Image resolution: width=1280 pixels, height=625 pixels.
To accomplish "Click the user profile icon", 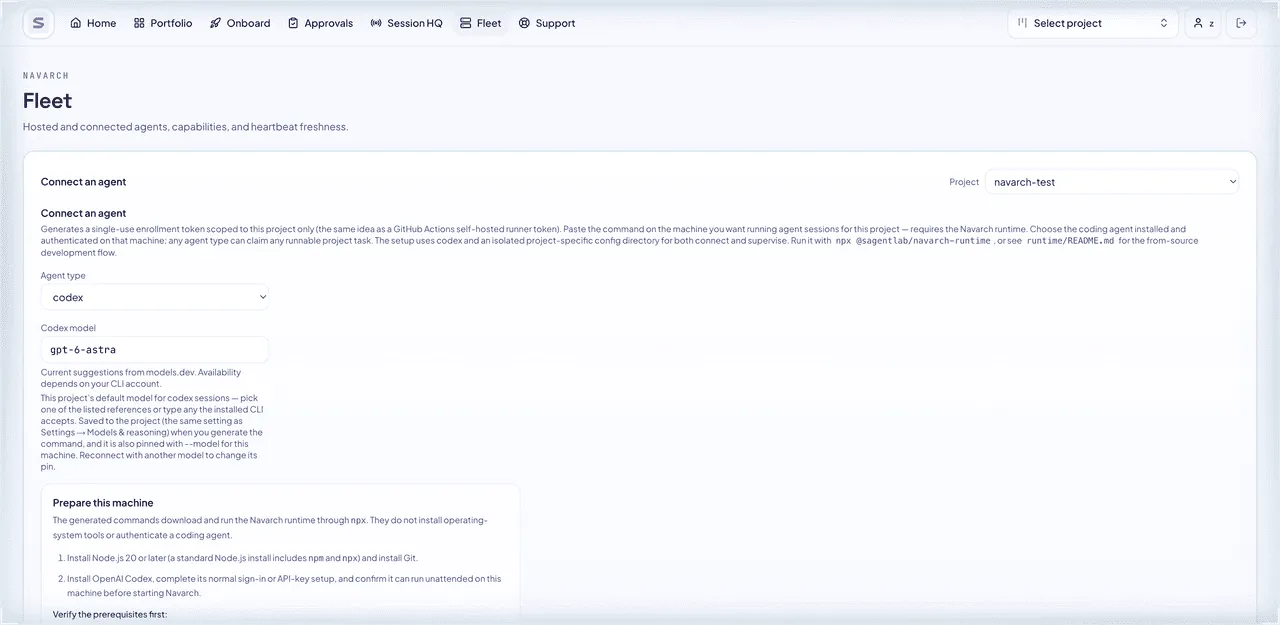I will (1197, 23).
